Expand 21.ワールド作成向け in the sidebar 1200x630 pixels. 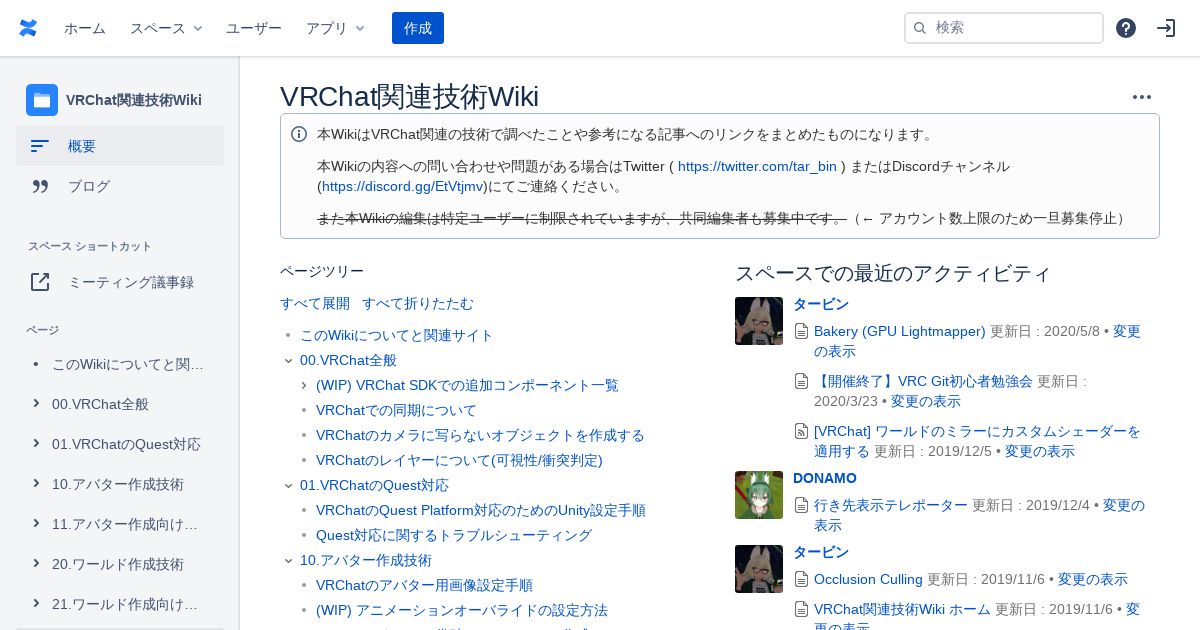pos(36,603)
